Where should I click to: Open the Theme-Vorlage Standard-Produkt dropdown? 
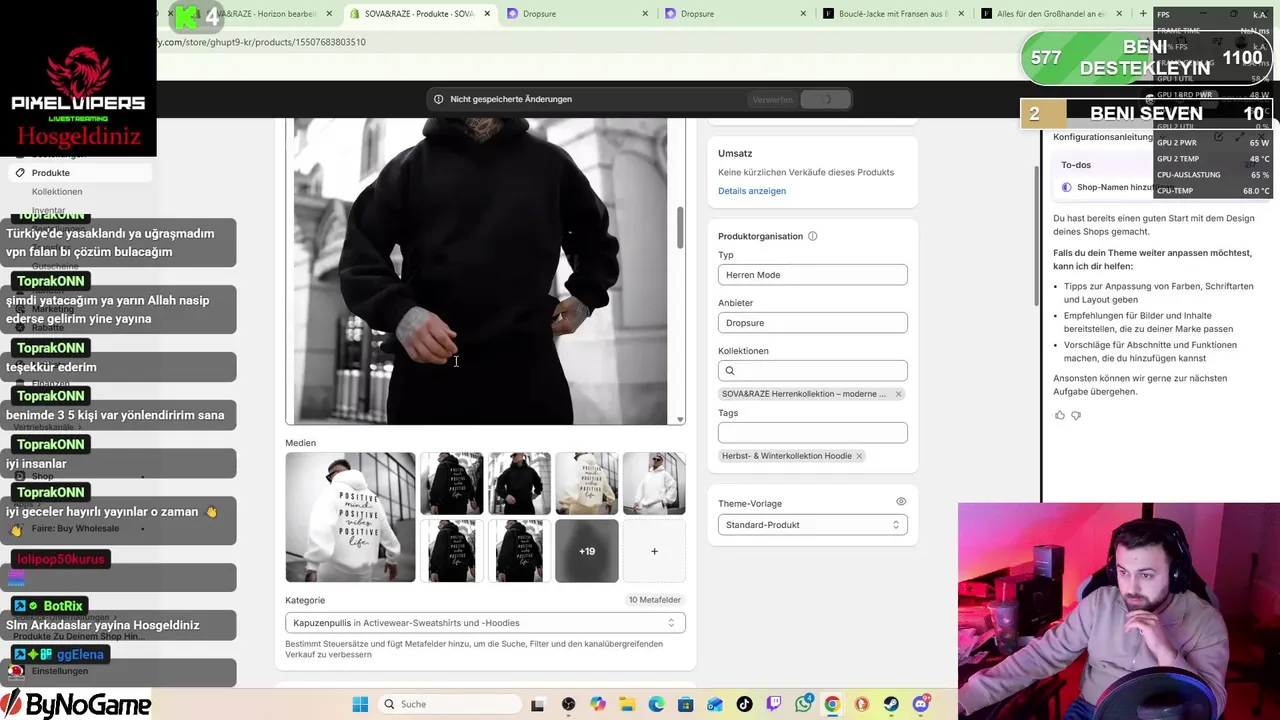pyautogui.click(x=812, y=525)
